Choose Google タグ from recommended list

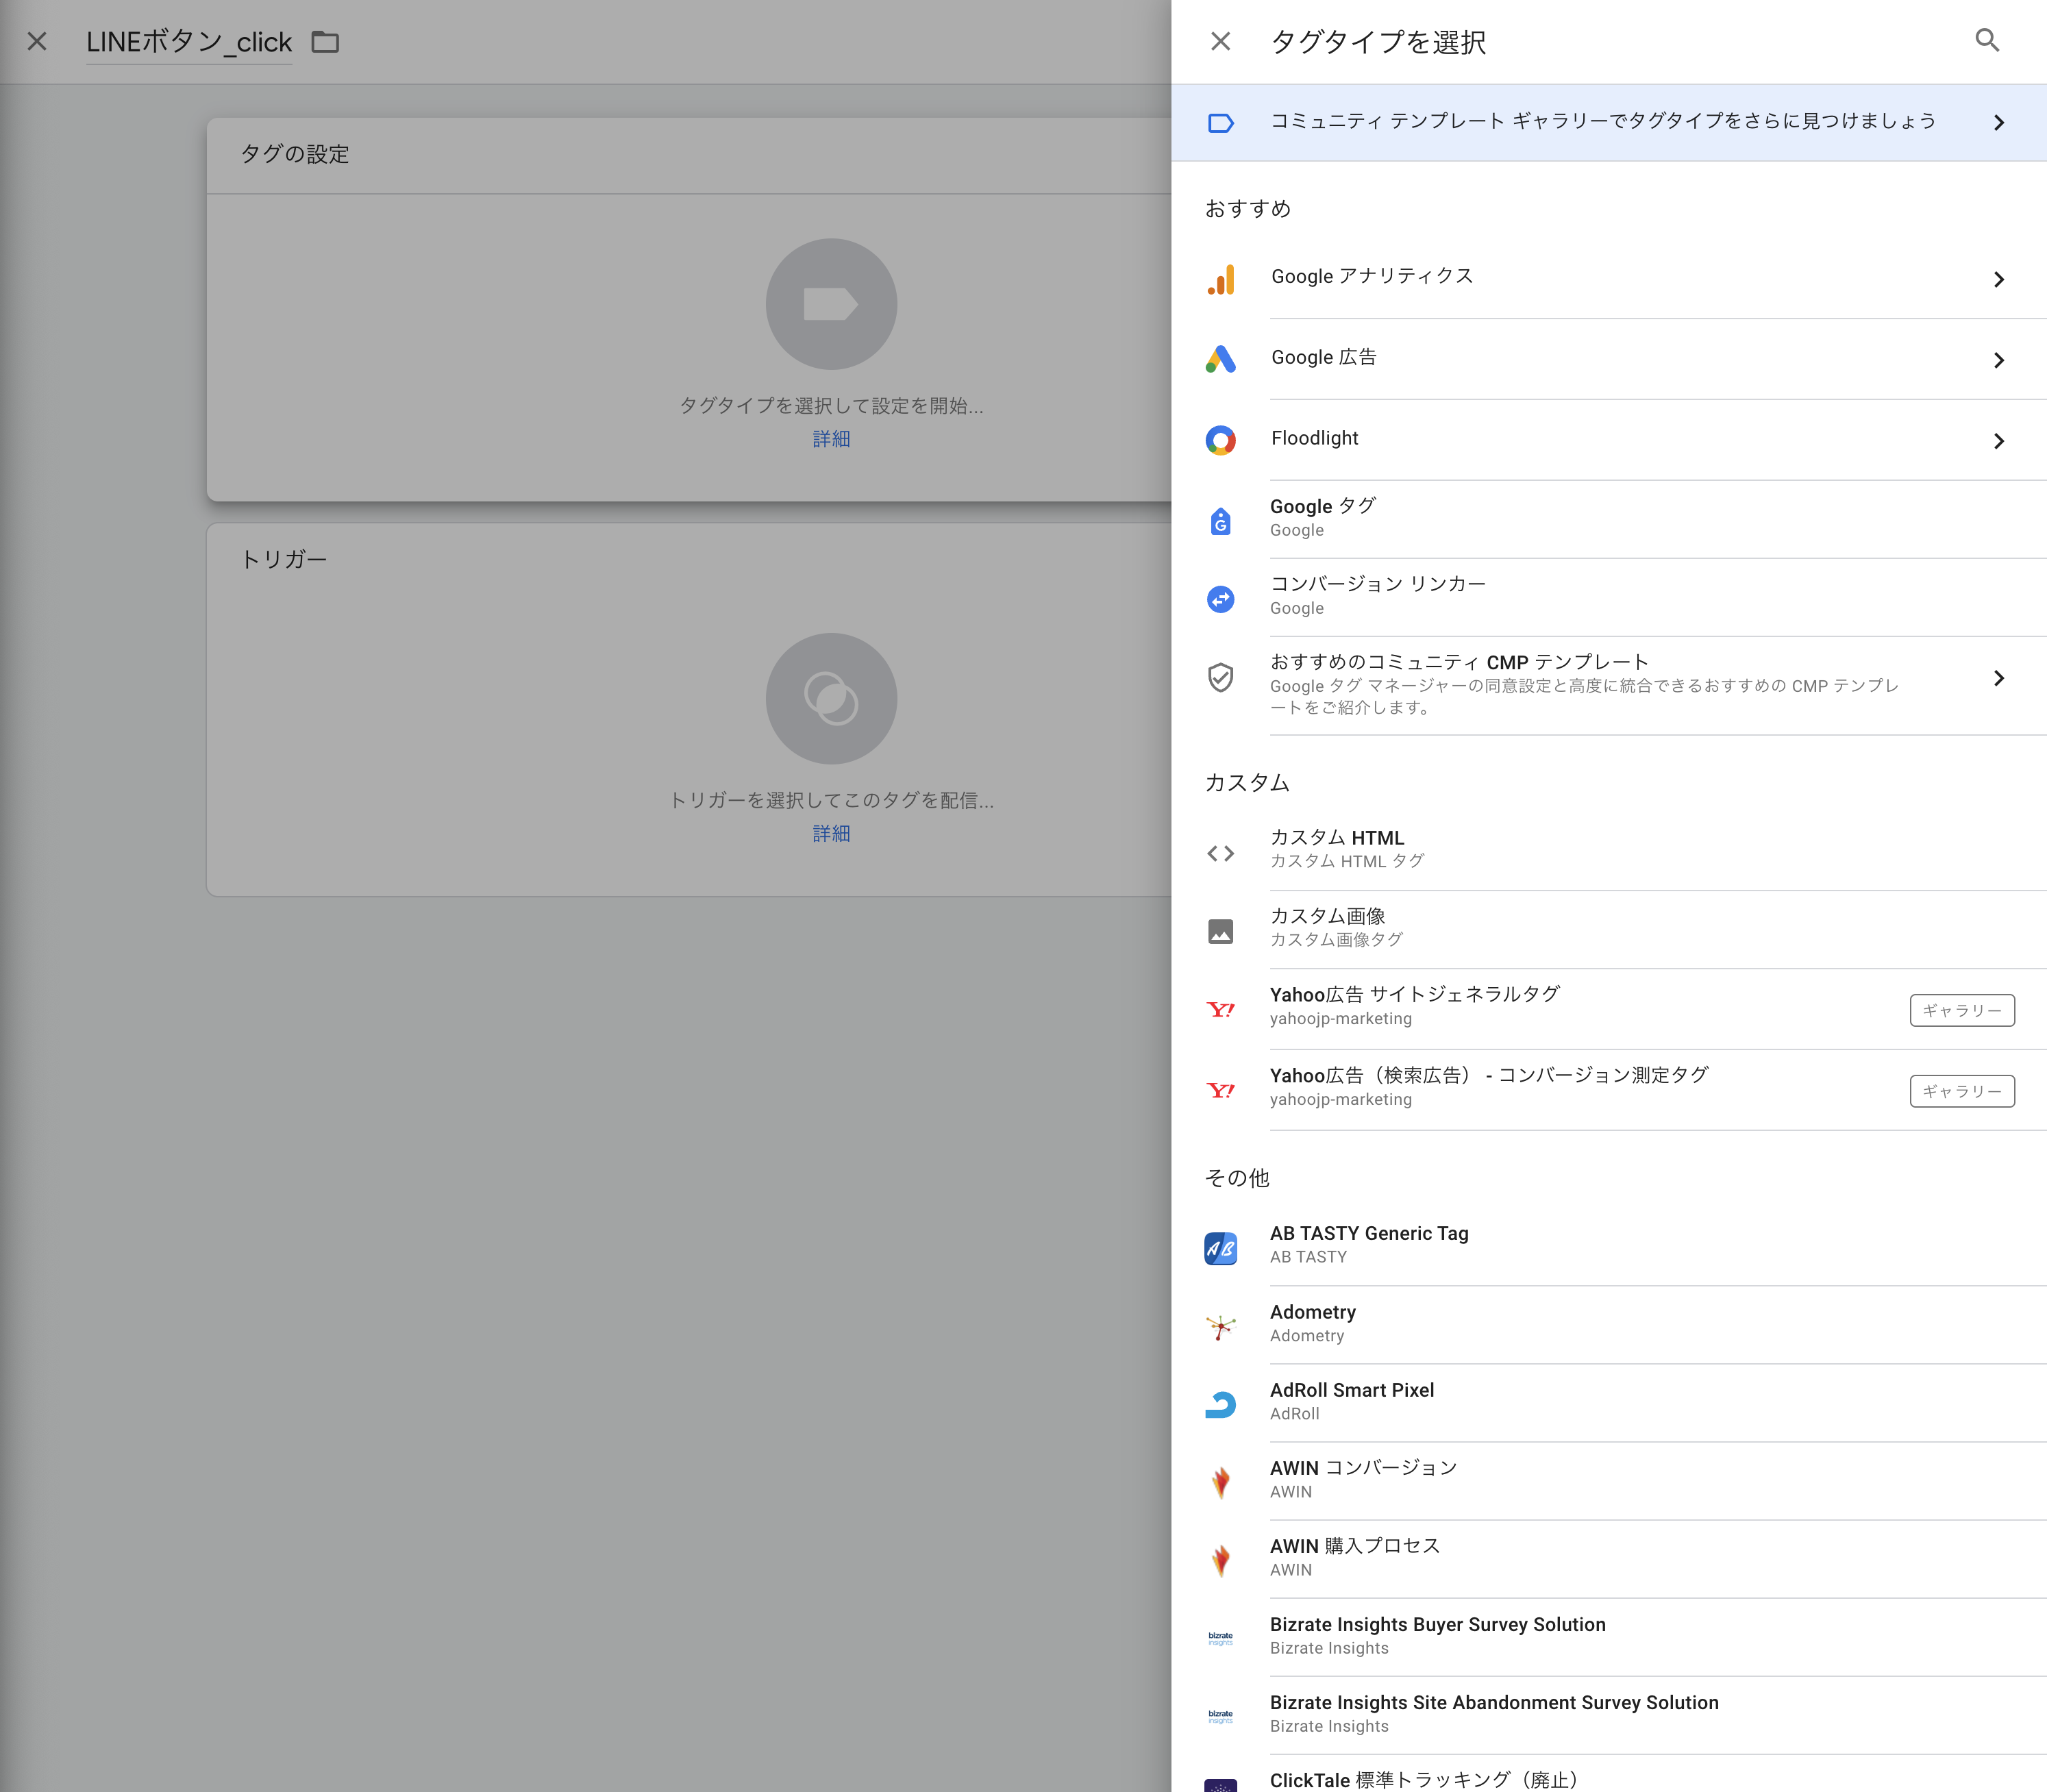[1608, 519]
